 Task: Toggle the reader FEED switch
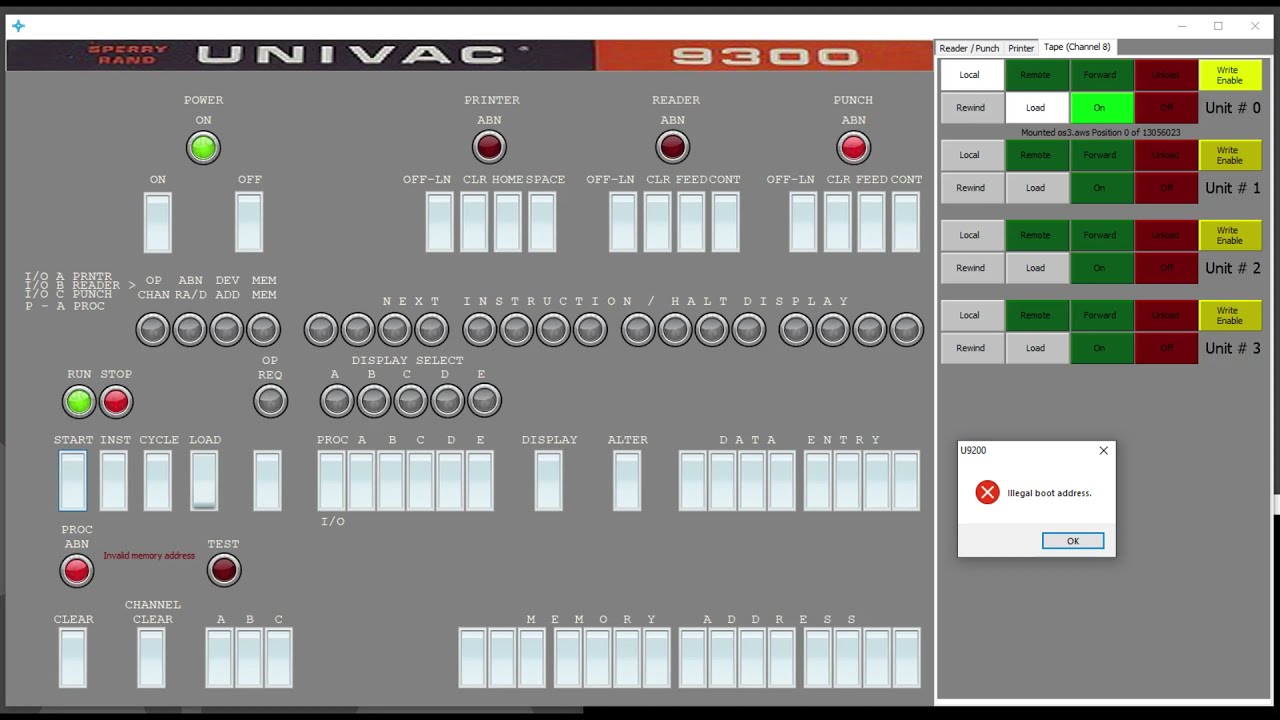click(x=691, y=222)
